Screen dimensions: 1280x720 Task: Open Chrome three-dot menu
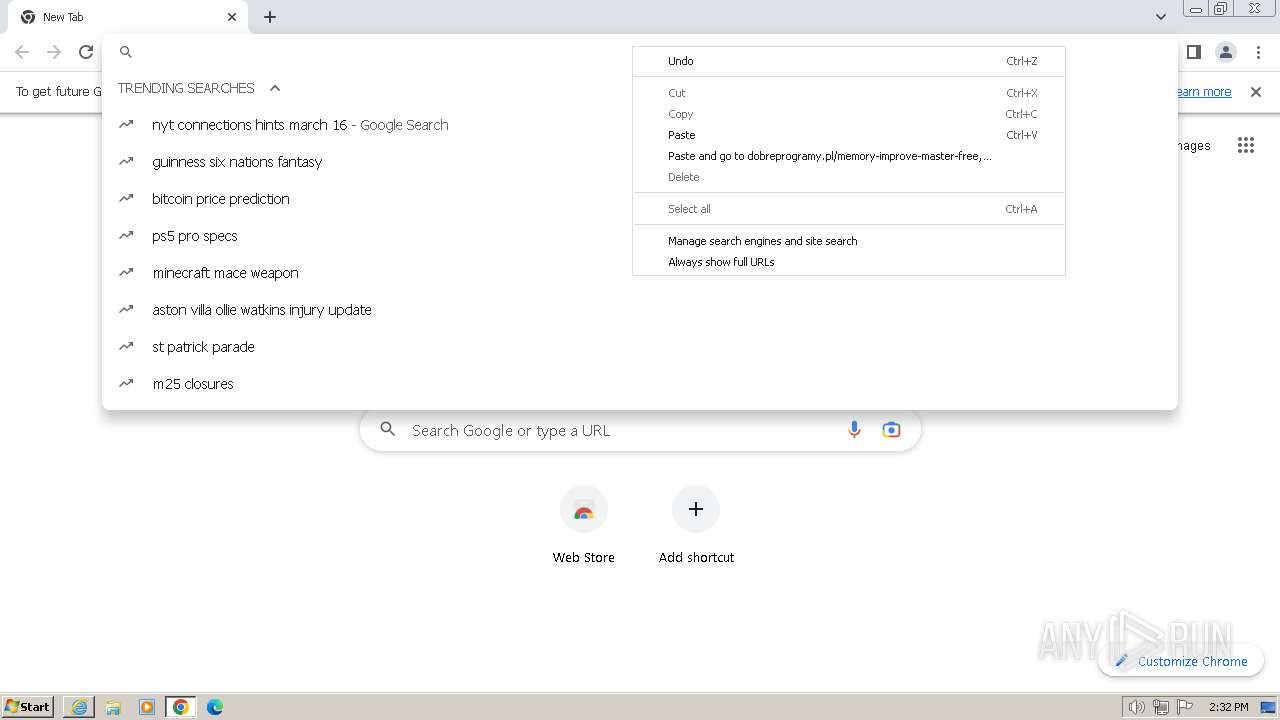pyautogui.click(x=1259, y=52)
